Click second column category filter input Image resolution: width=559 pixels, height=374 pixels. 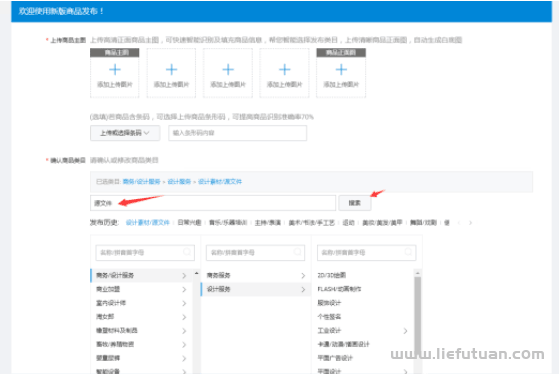coord(256,252)
